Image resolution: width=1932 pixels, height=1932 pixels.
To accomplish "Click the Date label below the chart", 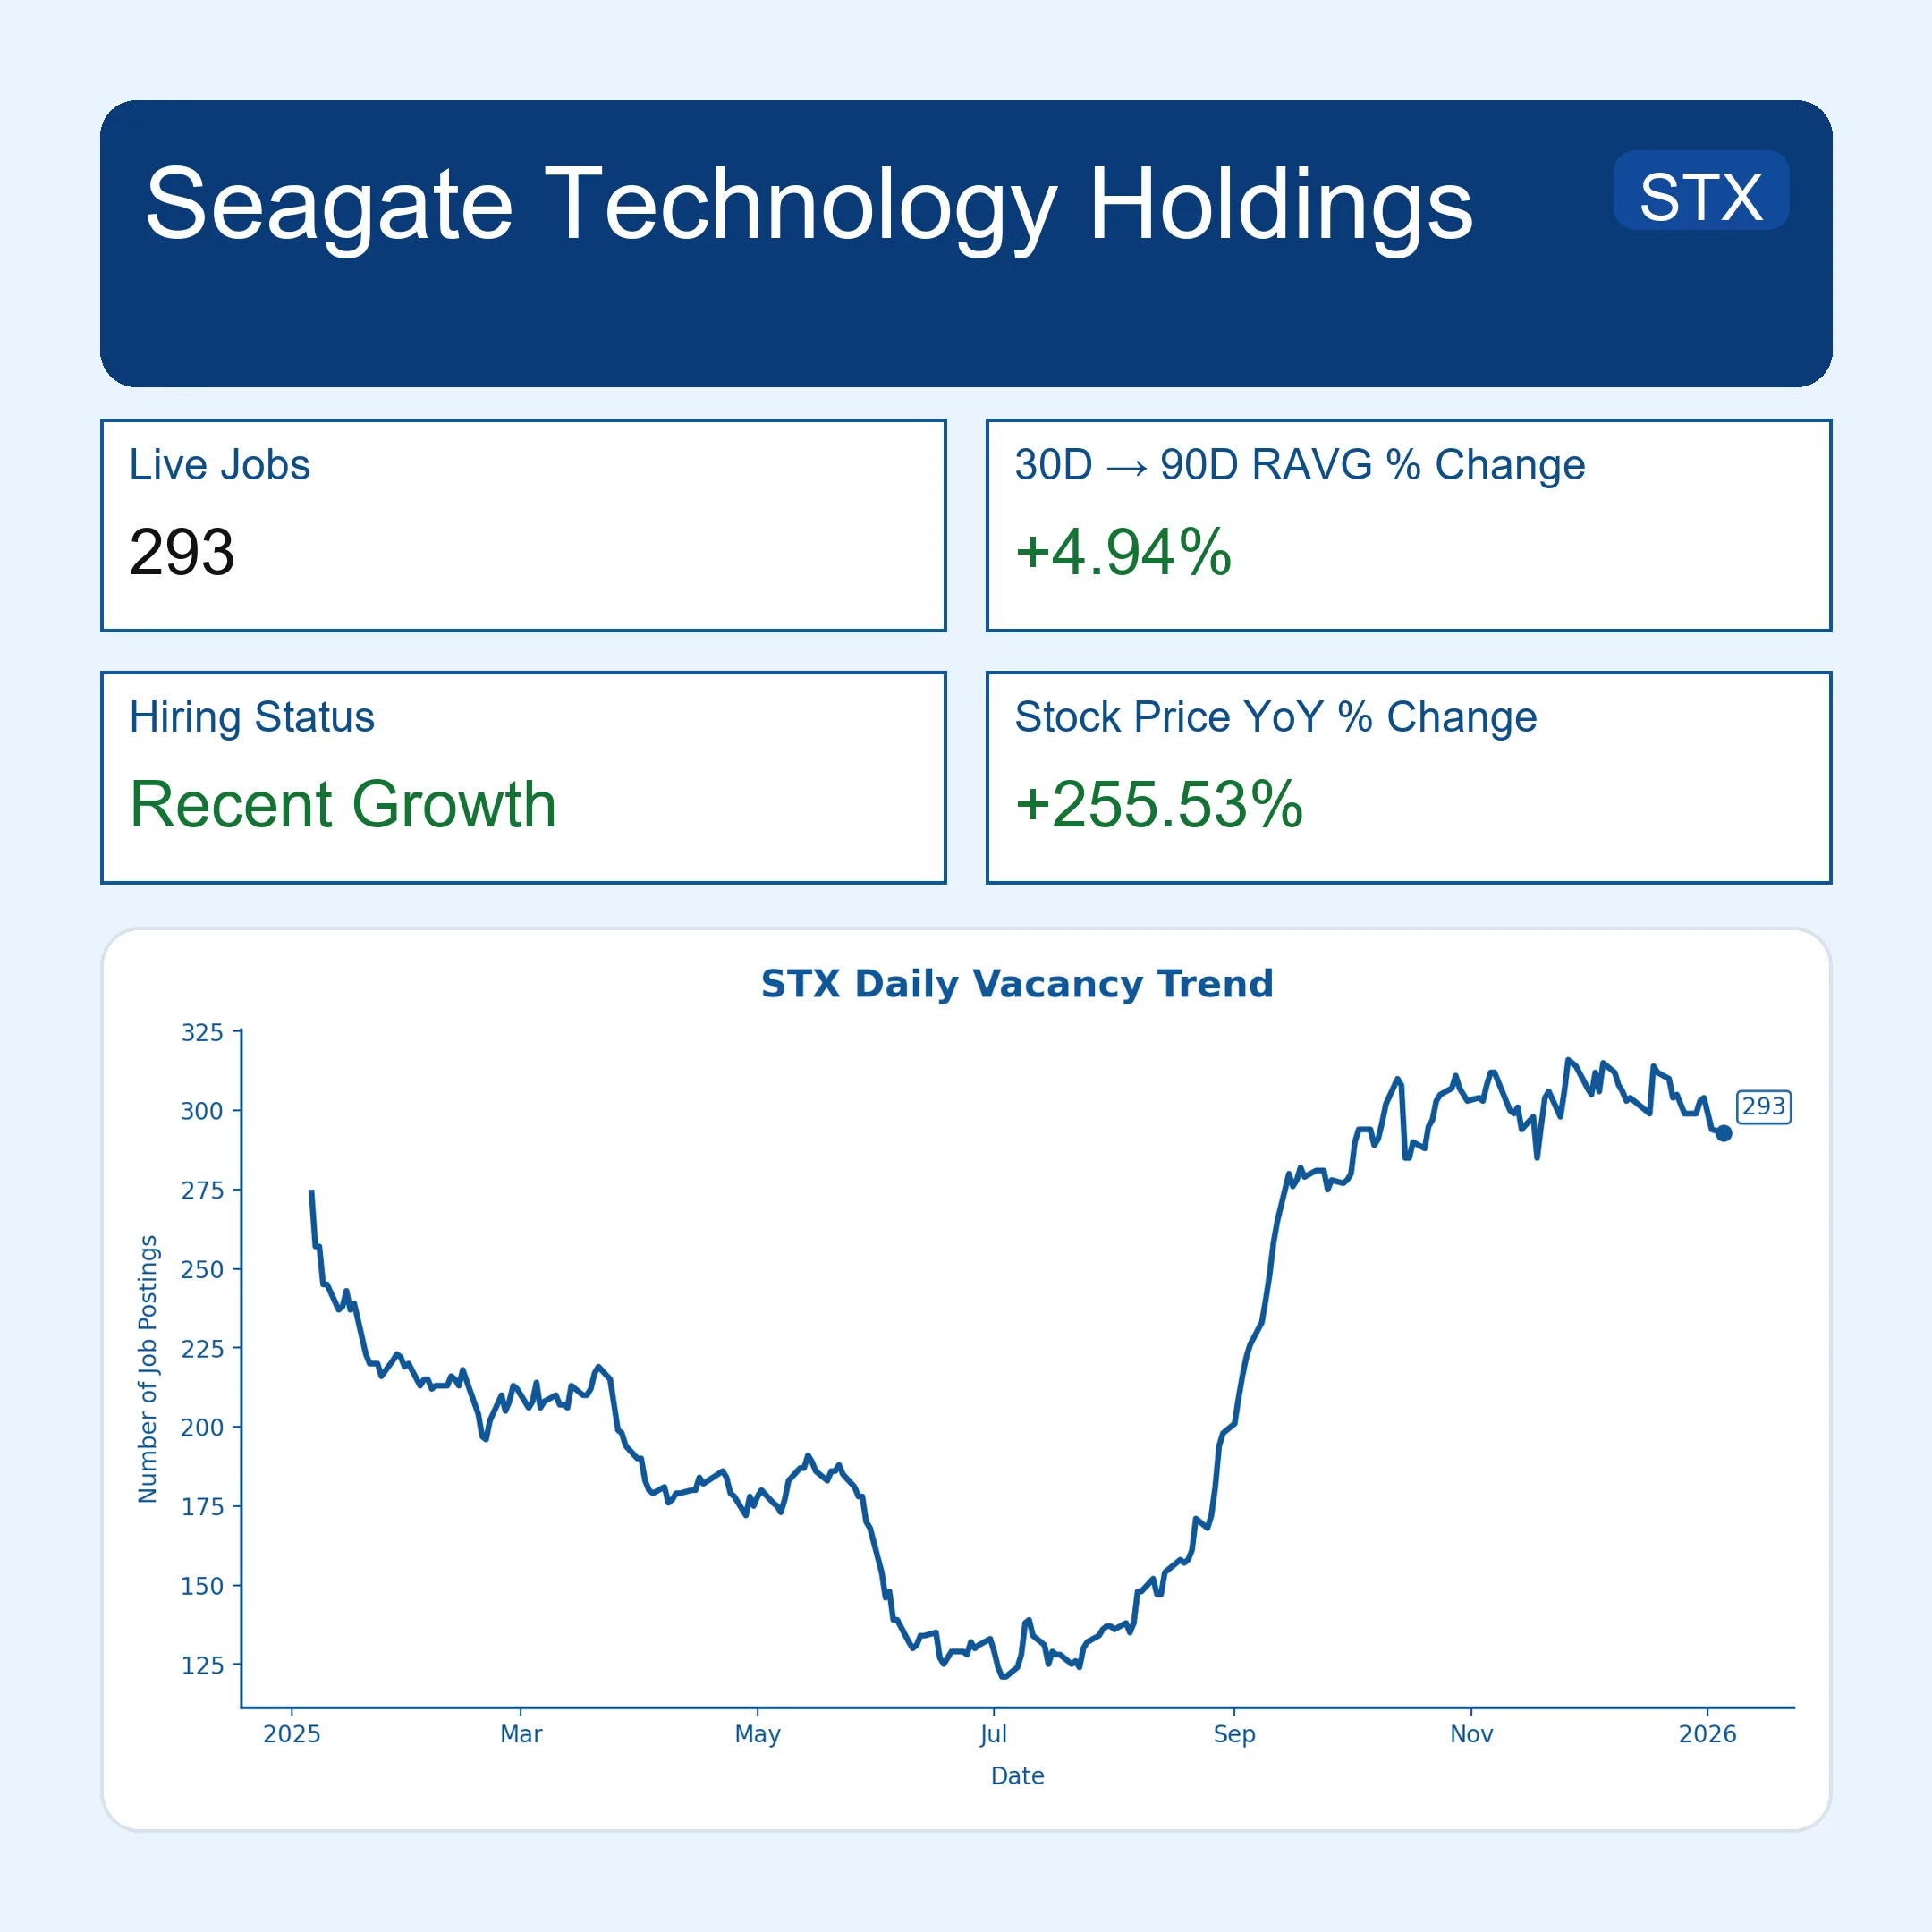I will pos(1017,1776).
